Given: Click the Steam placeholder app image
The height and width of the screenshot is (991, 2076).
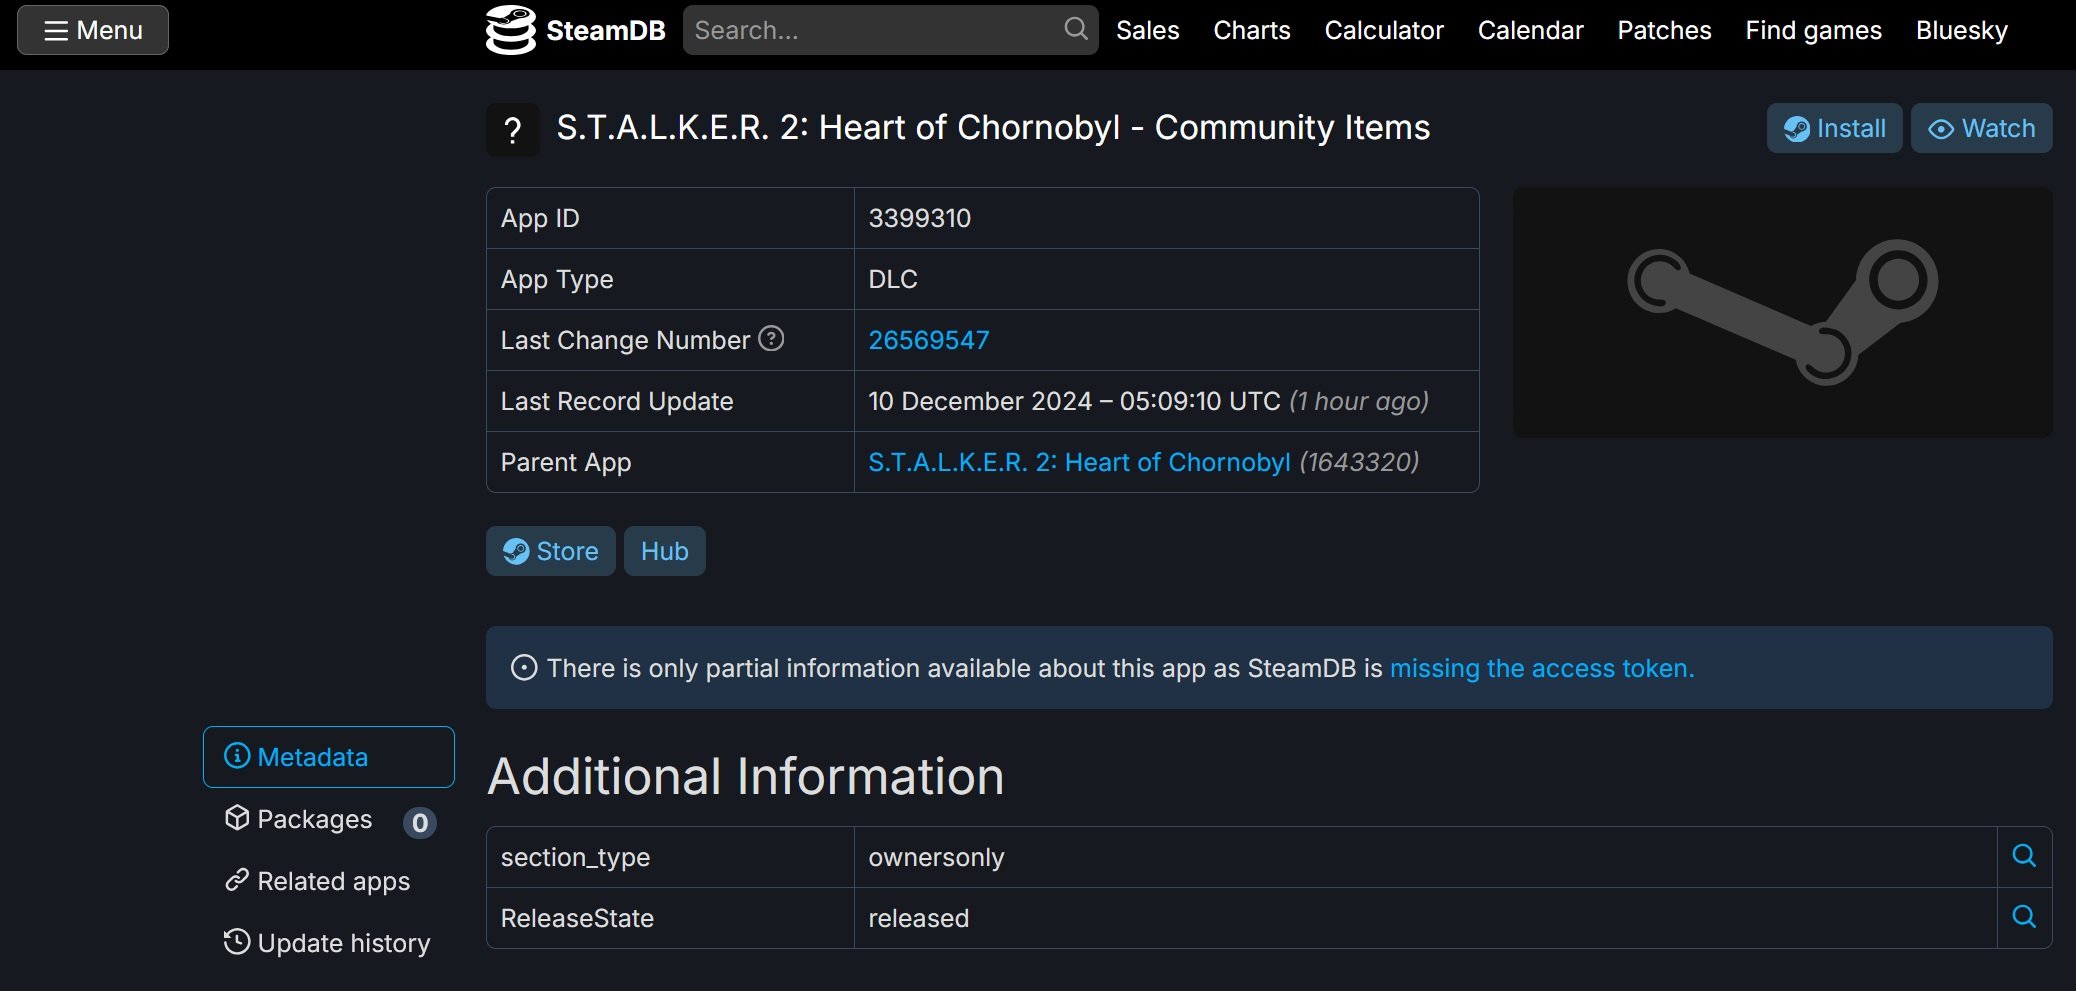Looking at the screenshot, I should click(x=1782, y=312).
